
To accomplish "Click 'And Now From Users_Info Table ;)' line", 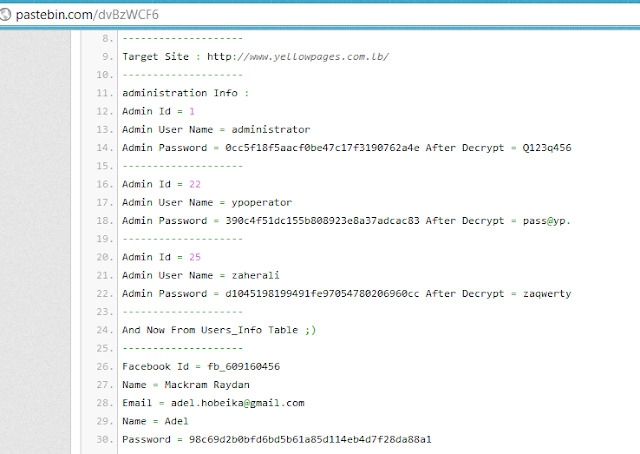I will click(219, 330).
